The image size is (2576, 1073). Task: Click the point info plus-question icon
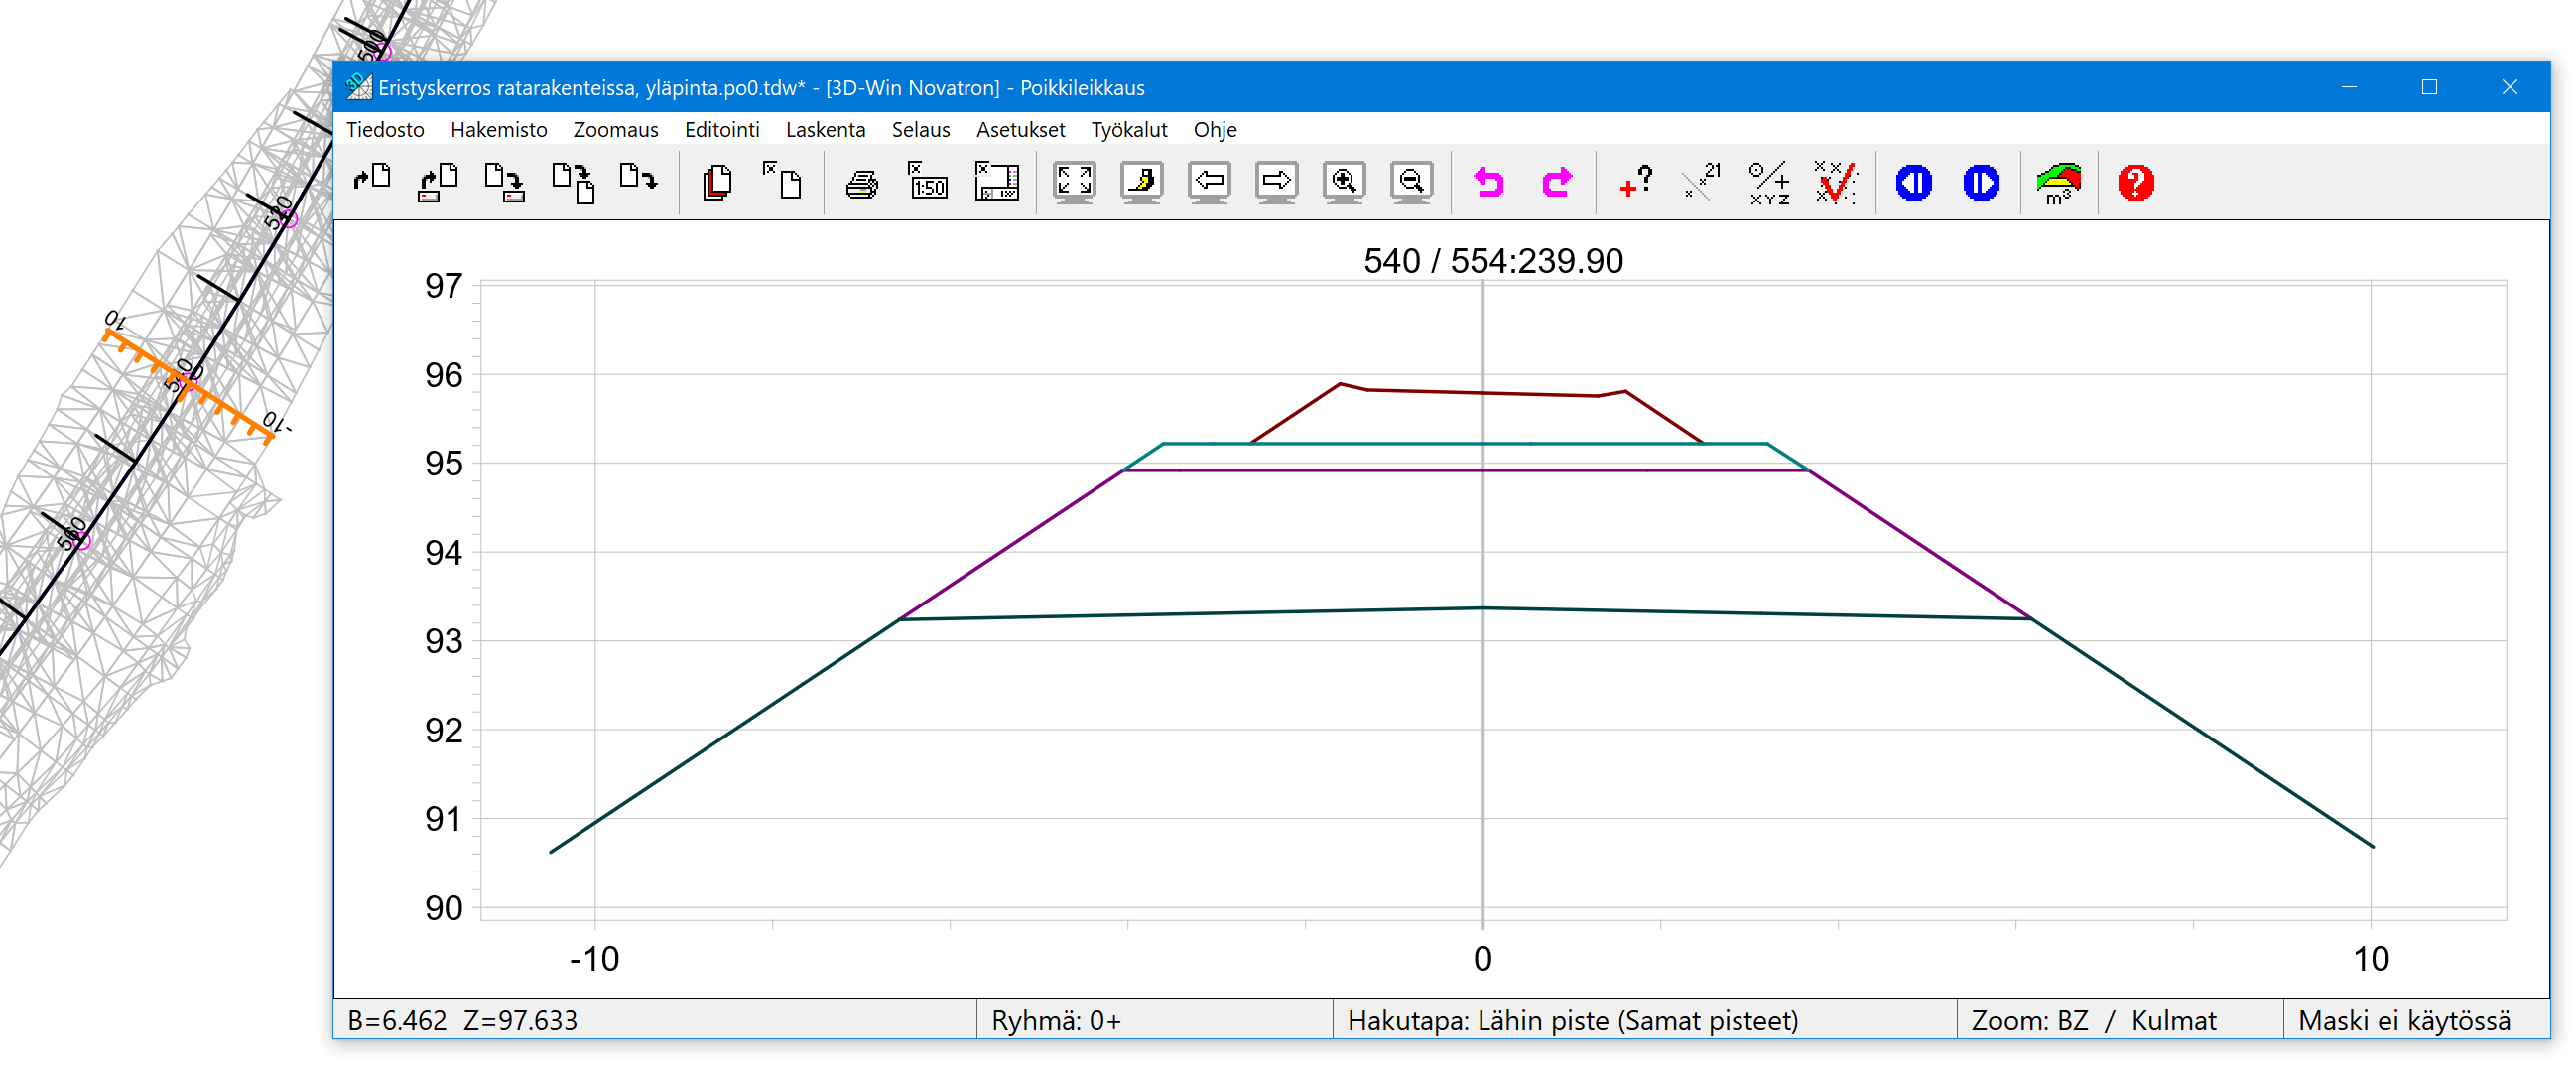tap(1636, 183)
